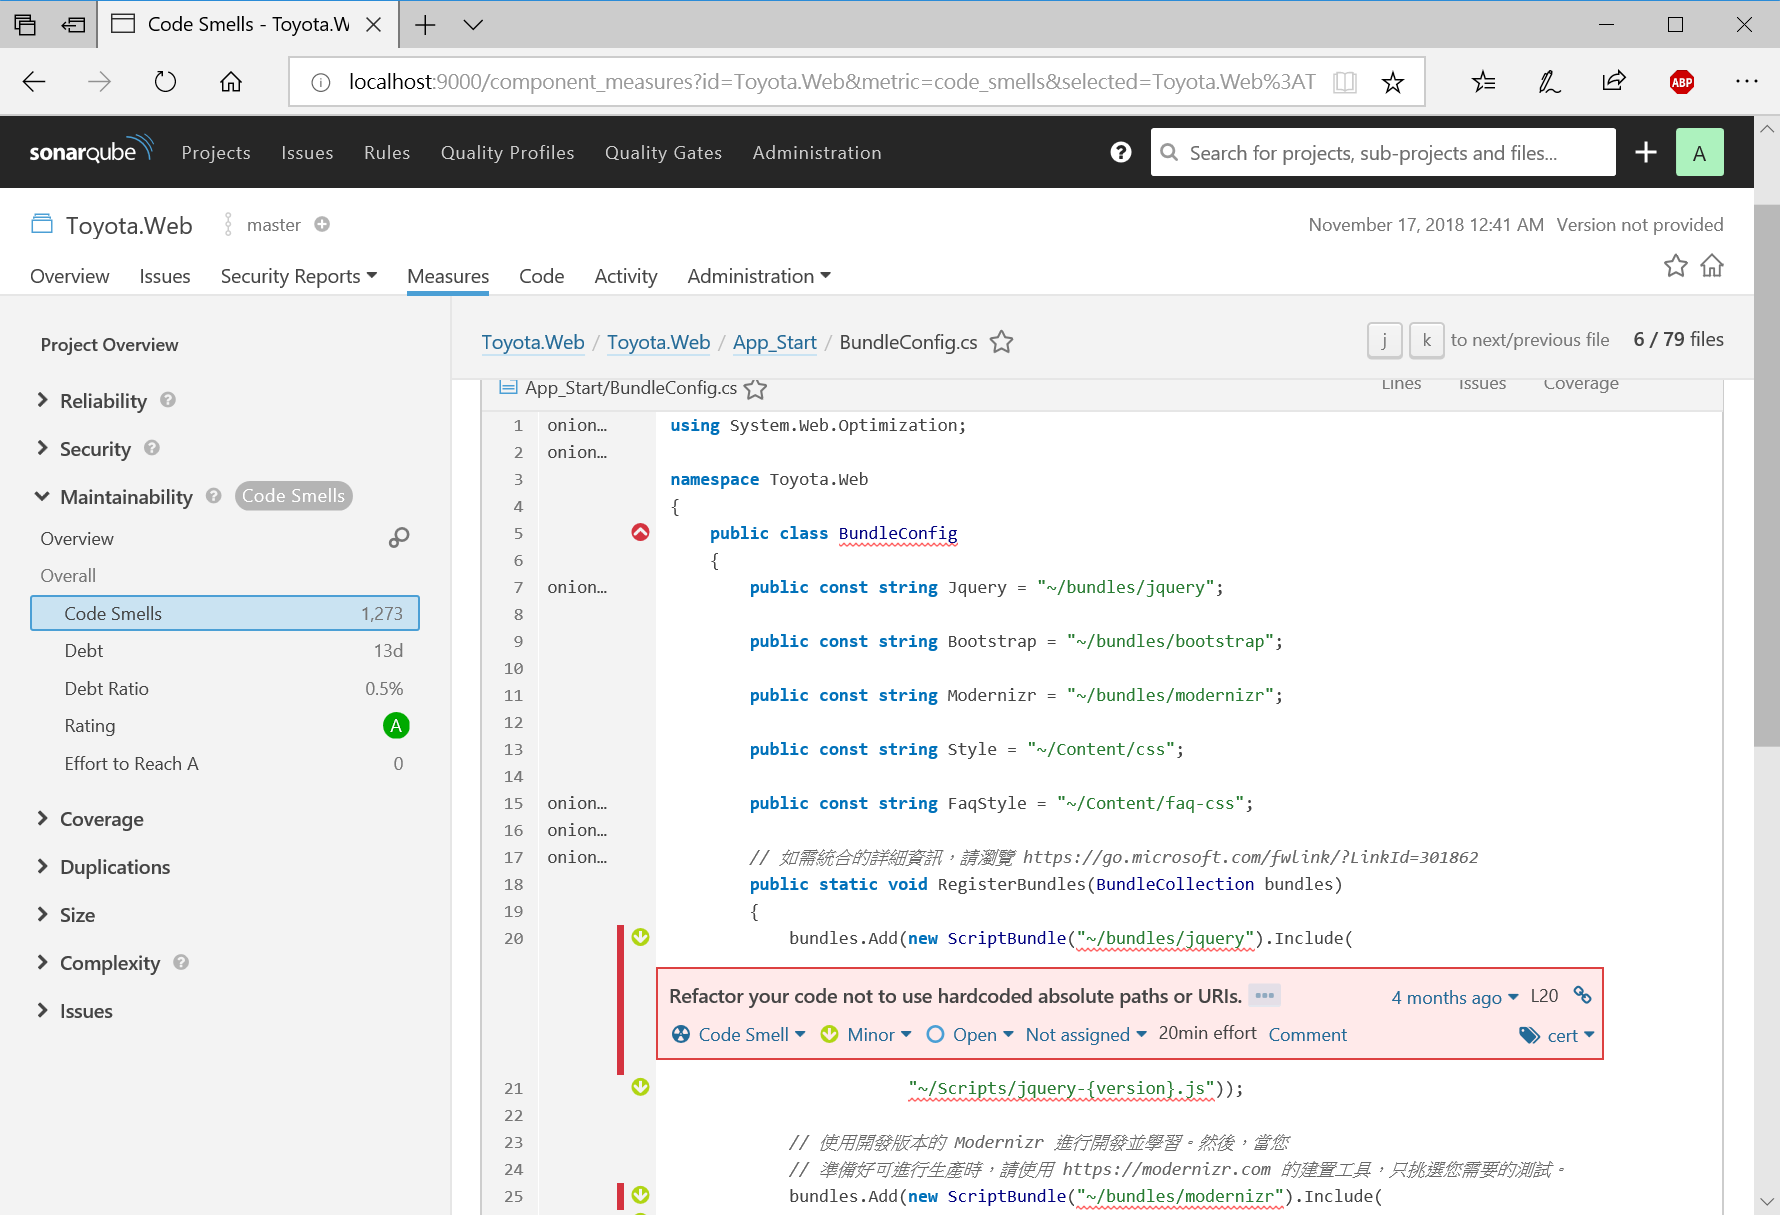This screenshot has width=1780, height=1215.
Task: Favorite the project with the star icon
Action: pyautogui.click(x=1676, y=265)
